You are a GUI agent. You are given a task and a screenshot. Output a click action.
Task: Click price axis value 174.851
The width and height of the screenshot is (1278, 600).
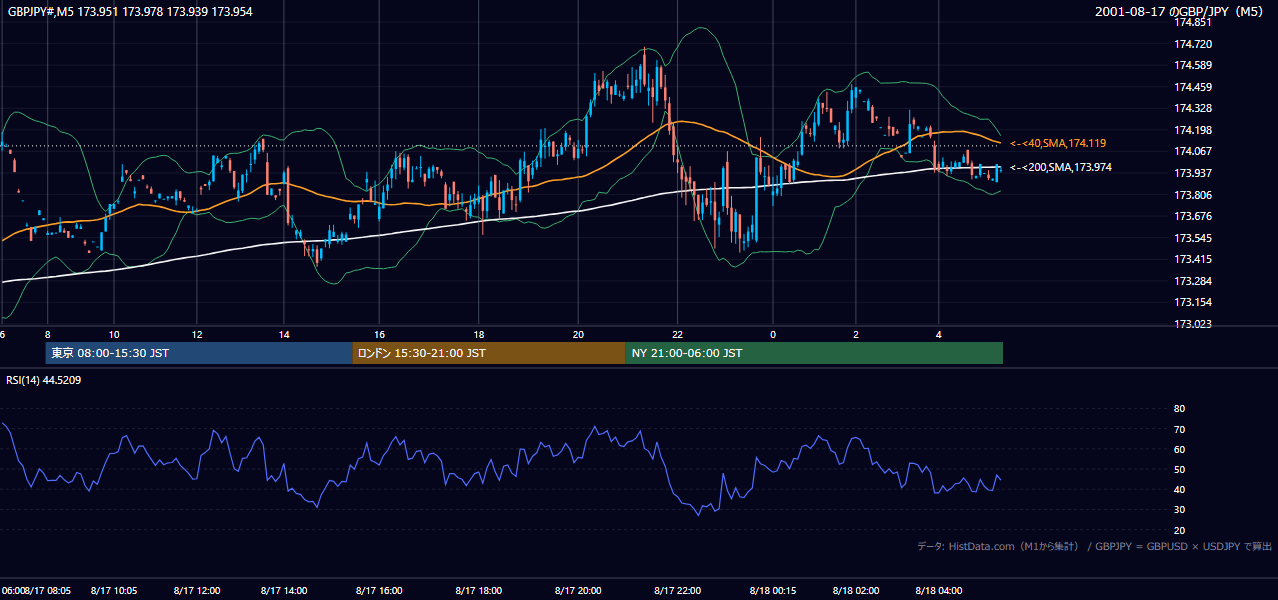coord(1193,22)
